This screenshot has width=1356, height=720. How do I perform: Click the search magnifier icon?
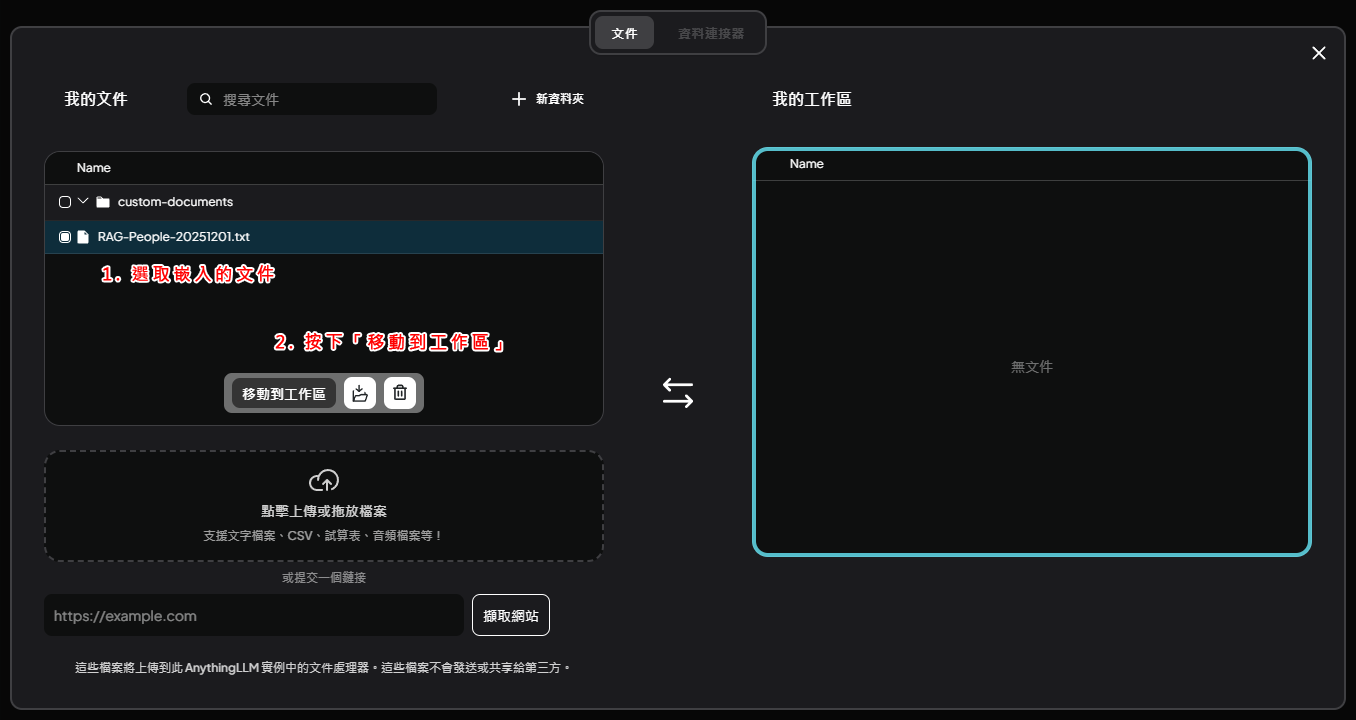206,99
